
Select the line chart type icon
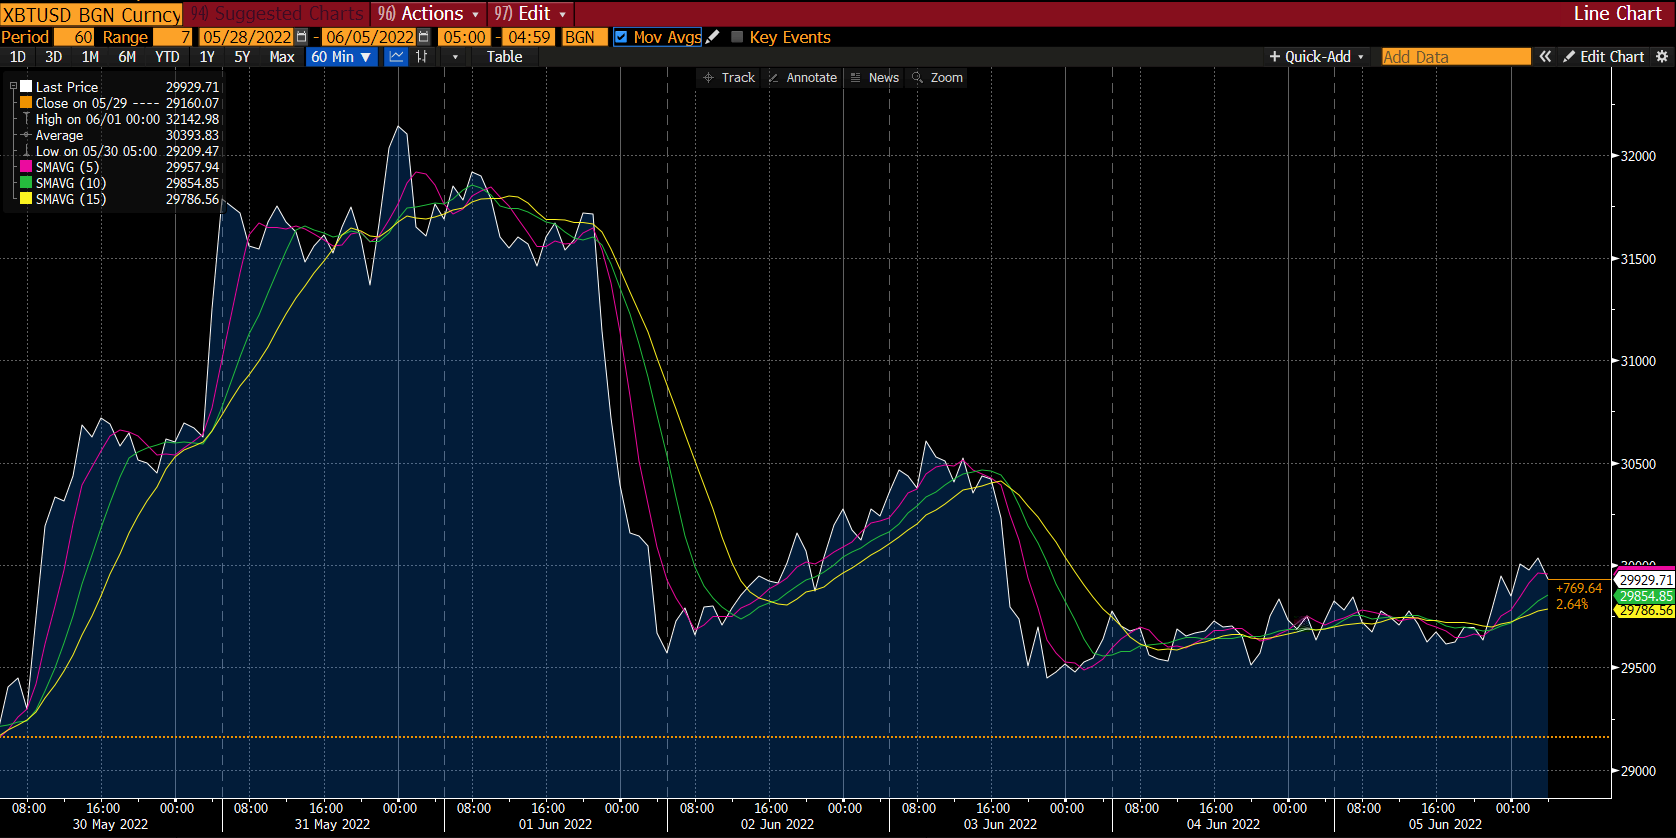pos(397,57)
